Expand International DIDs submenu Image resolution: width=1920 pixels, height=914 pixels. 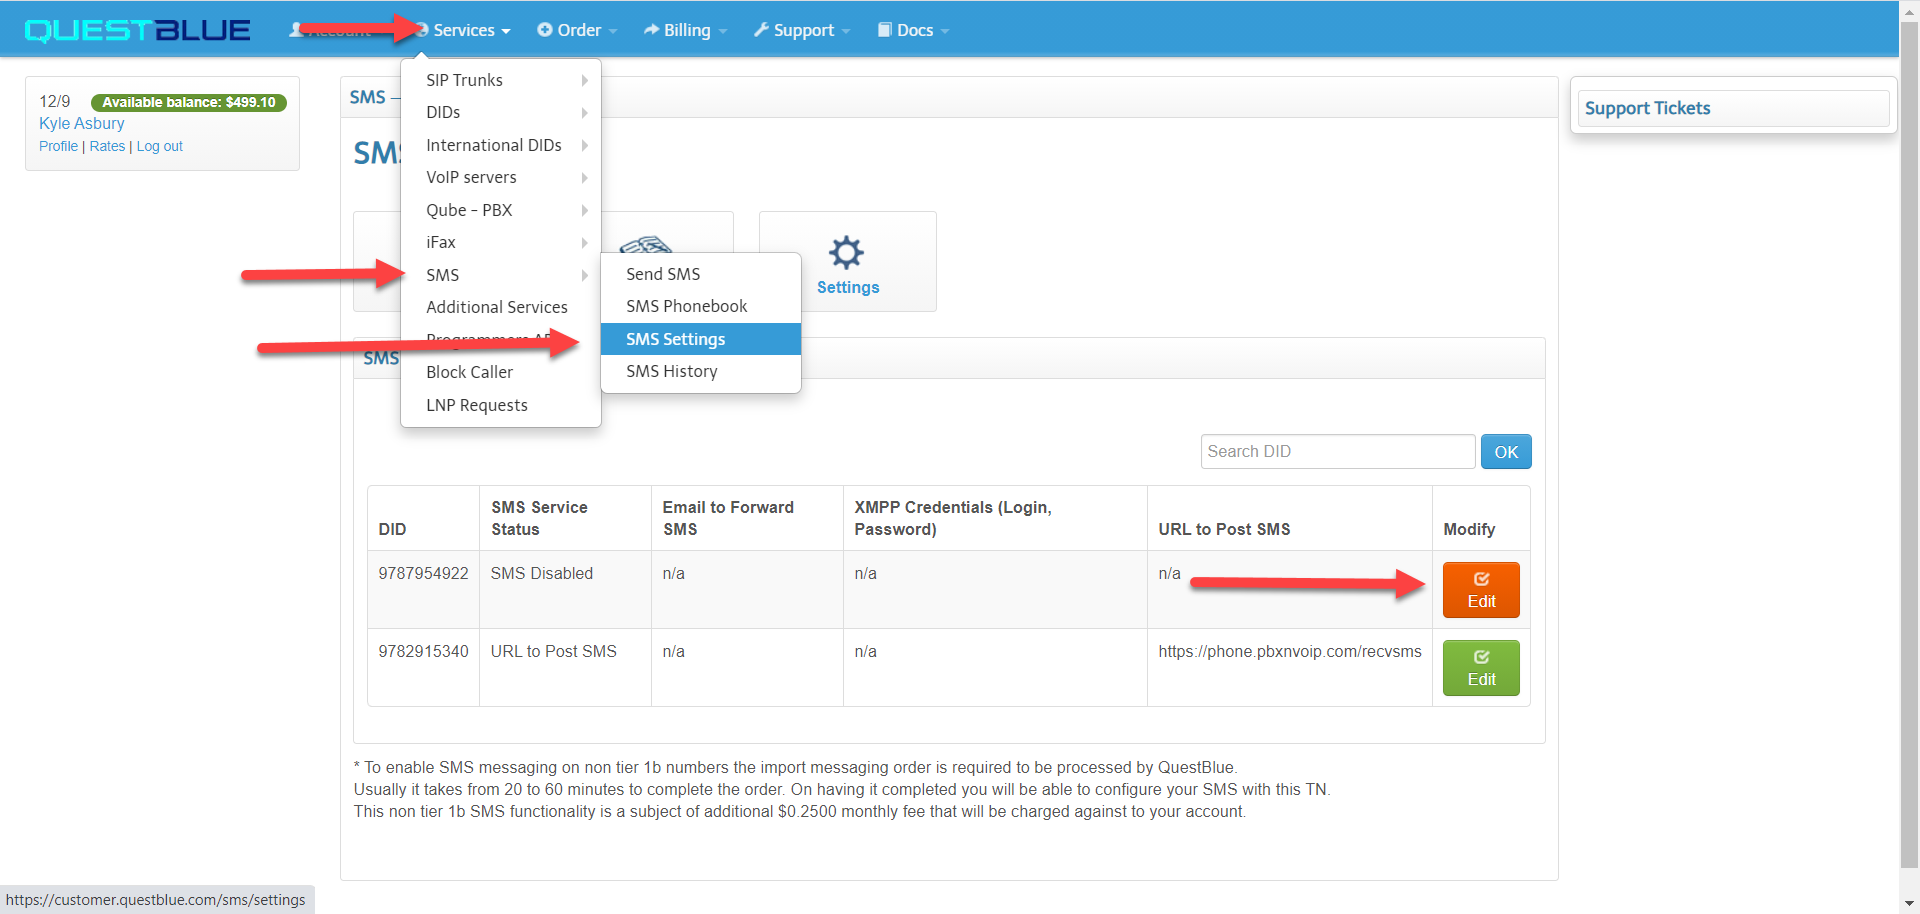pyautogui.click(x=501, y=145)
